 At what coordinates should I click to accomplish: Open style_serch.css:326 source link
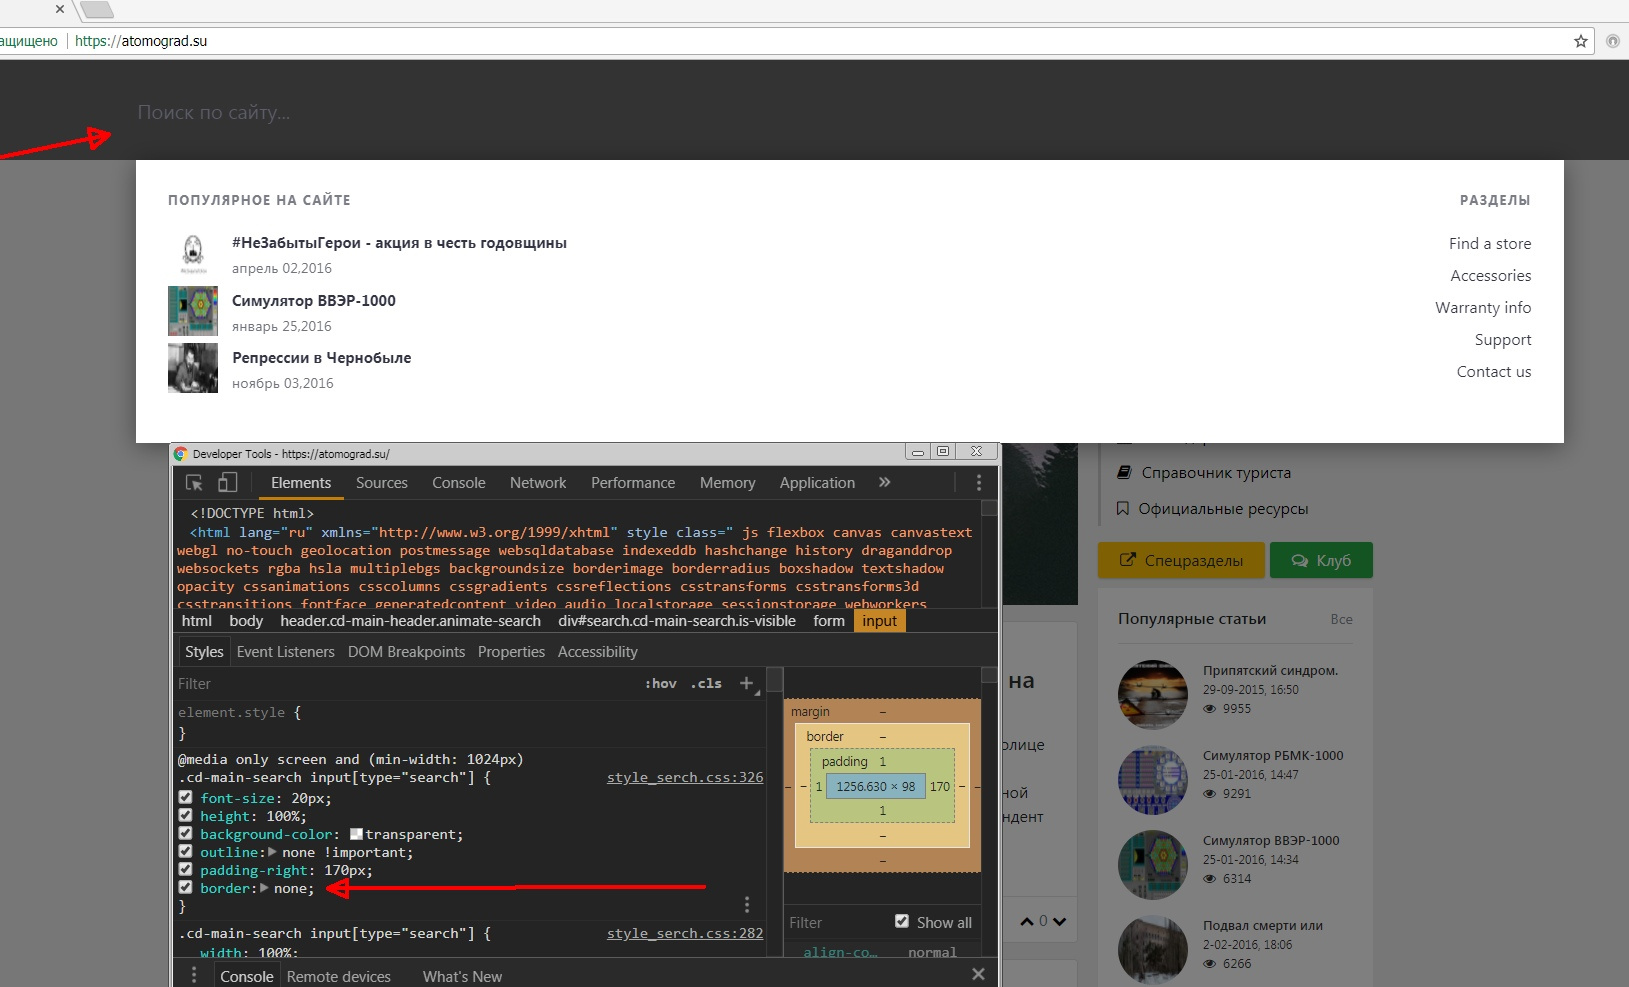pos(685,777)
